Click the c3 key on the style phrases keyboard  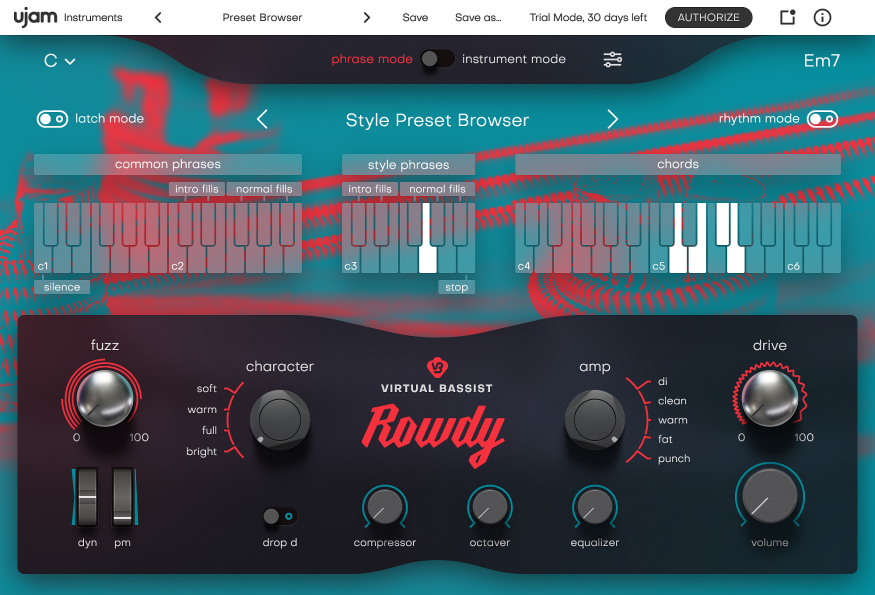(351, 260)
